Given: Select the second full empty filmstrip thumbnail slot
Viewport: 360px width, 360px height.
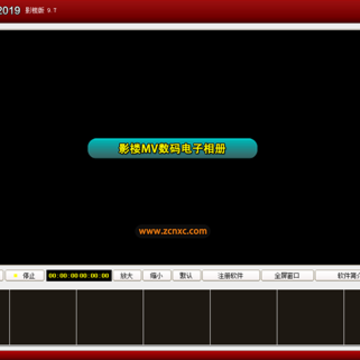Looking at the screenshot, I should 110,317.
